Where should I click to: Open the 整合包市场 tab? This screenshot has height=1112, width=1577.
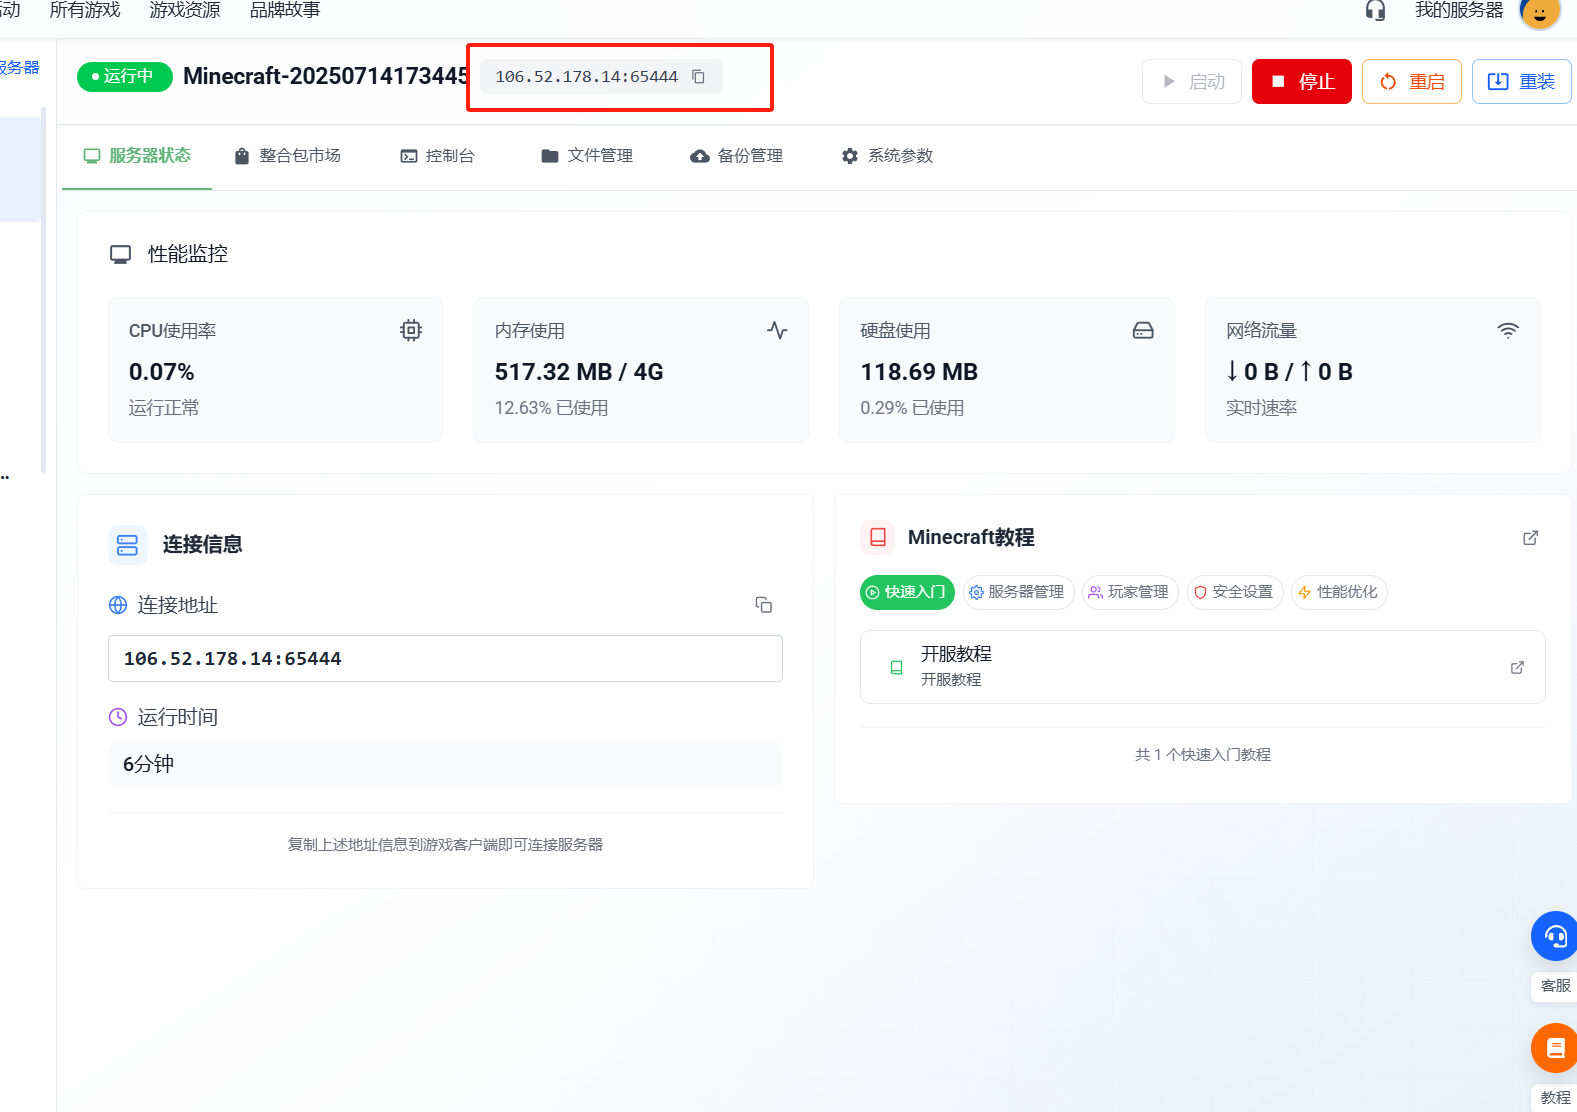click(287, 156)
